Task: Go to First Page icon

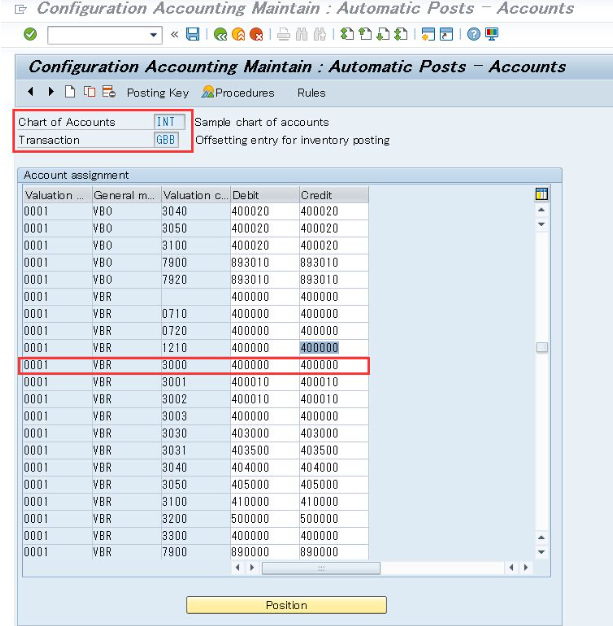Action: click(x=347, y=34)
